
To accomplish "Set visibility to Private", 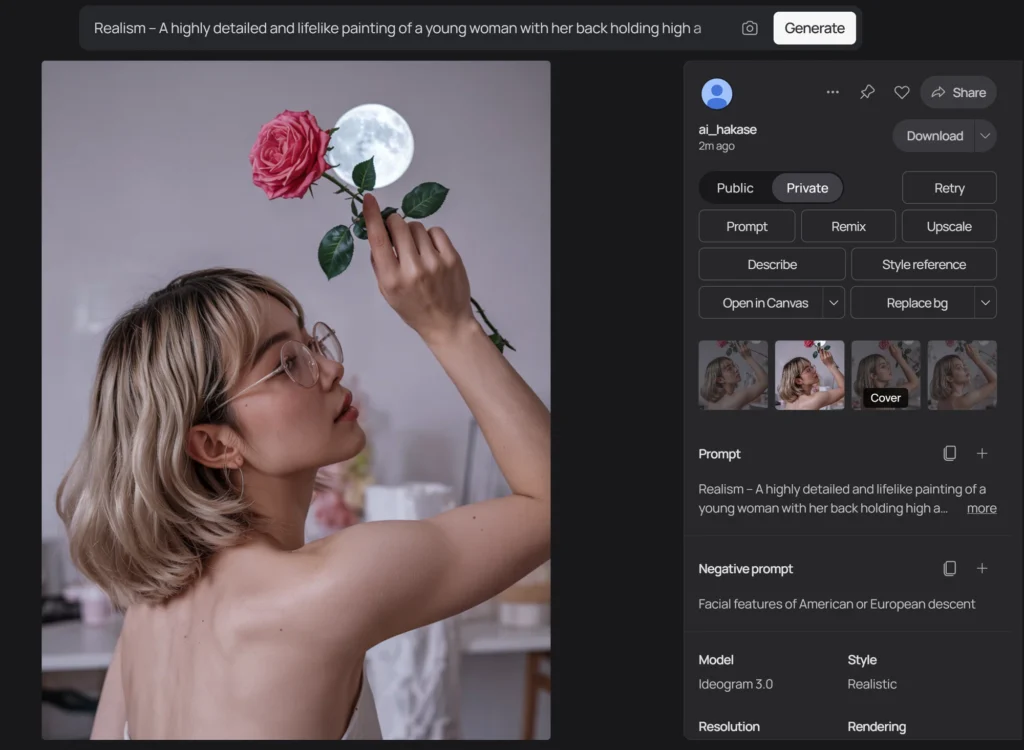I will tap(807, 188).
